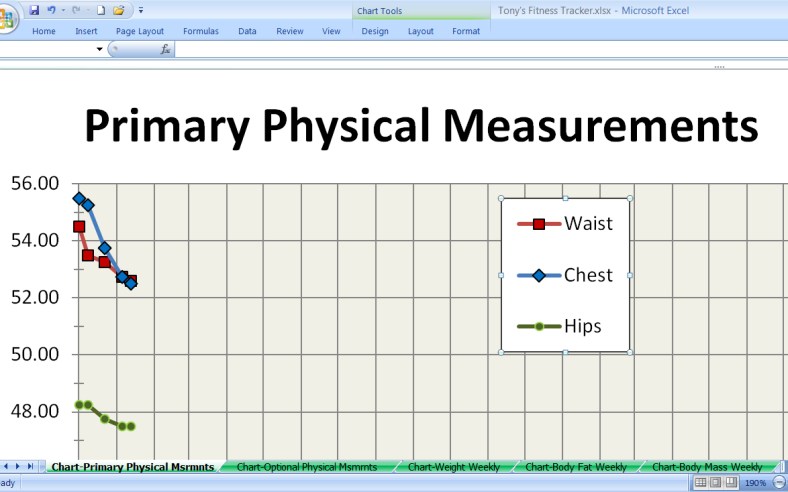Image resolution: width=788 pixels, height=492 pixels.
Task: Select the Primary Physical Measurements chart title
Action: click(x=421, y=125)
